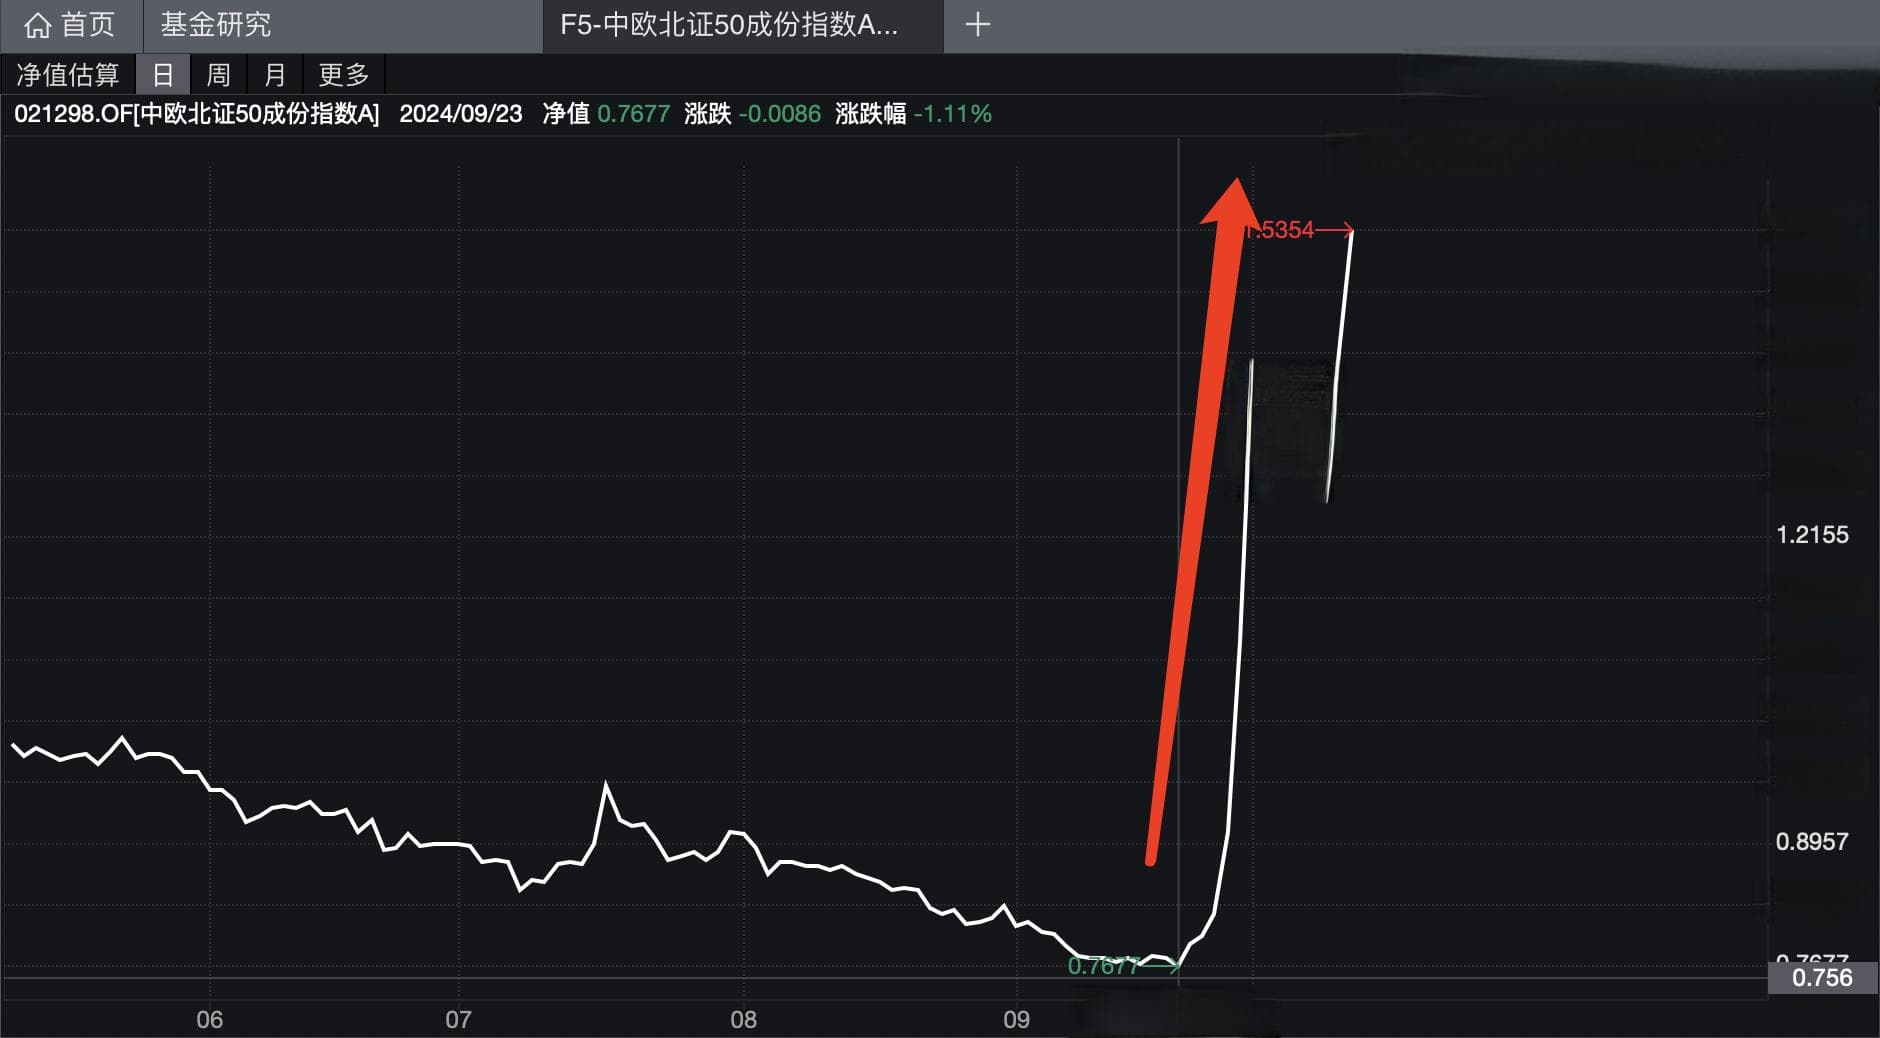This screenshot has width=1880, height=1038.
Task: Switch chart to 日 daily period
Action: pyautogui.click(x=163, y=75)
